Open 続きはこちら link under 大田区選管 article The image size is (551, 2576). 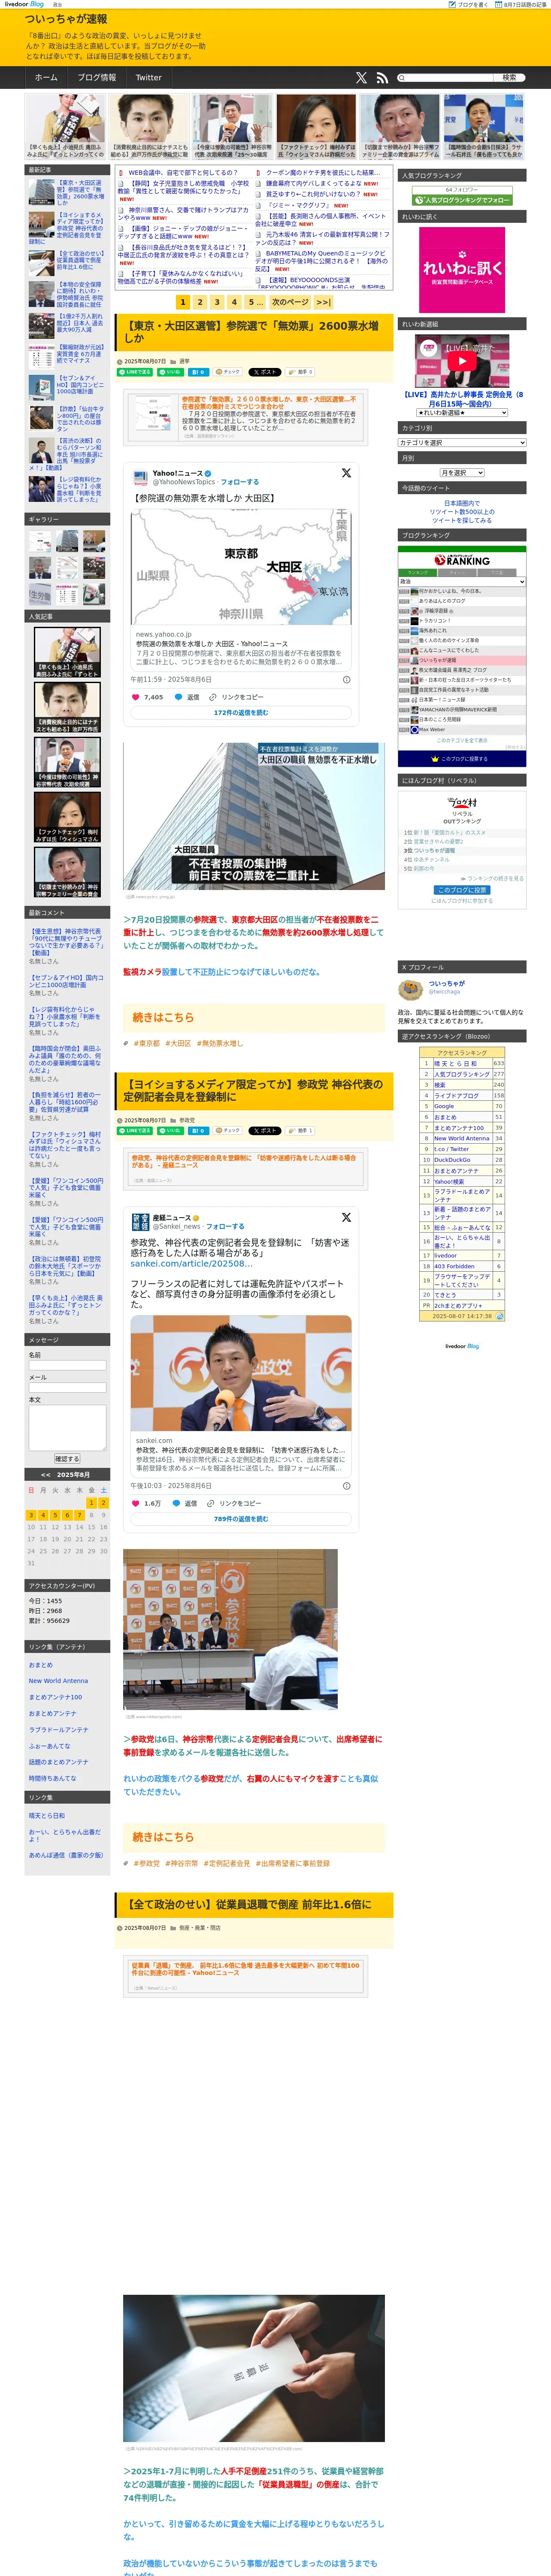coord(163,1017)
